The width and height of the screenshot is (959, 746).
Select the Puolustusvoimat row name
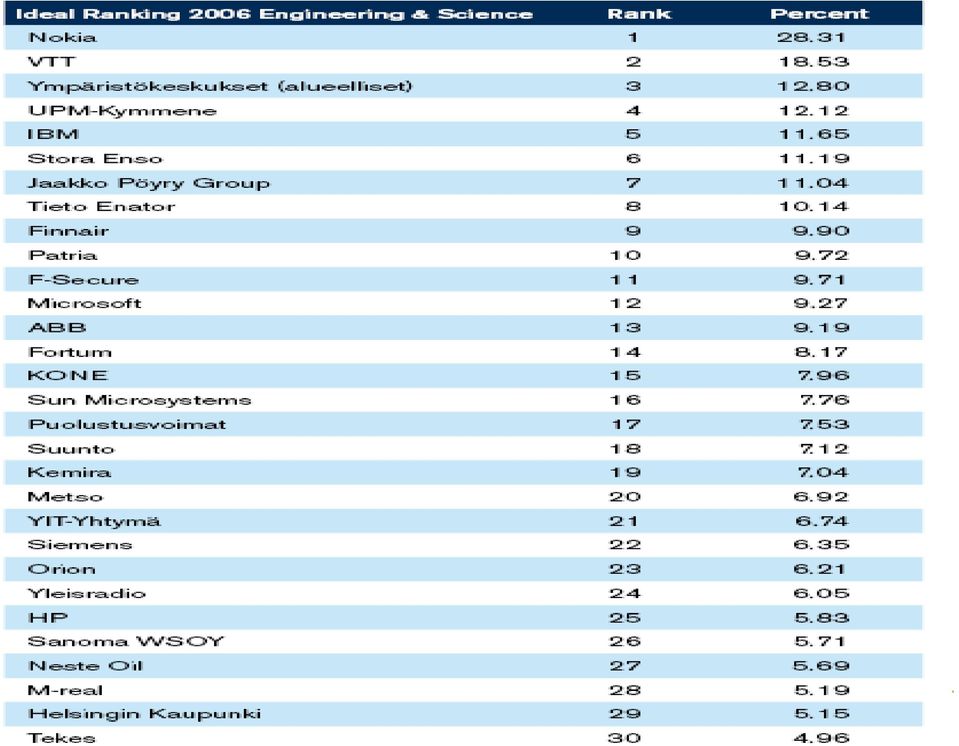coord(127,424)
